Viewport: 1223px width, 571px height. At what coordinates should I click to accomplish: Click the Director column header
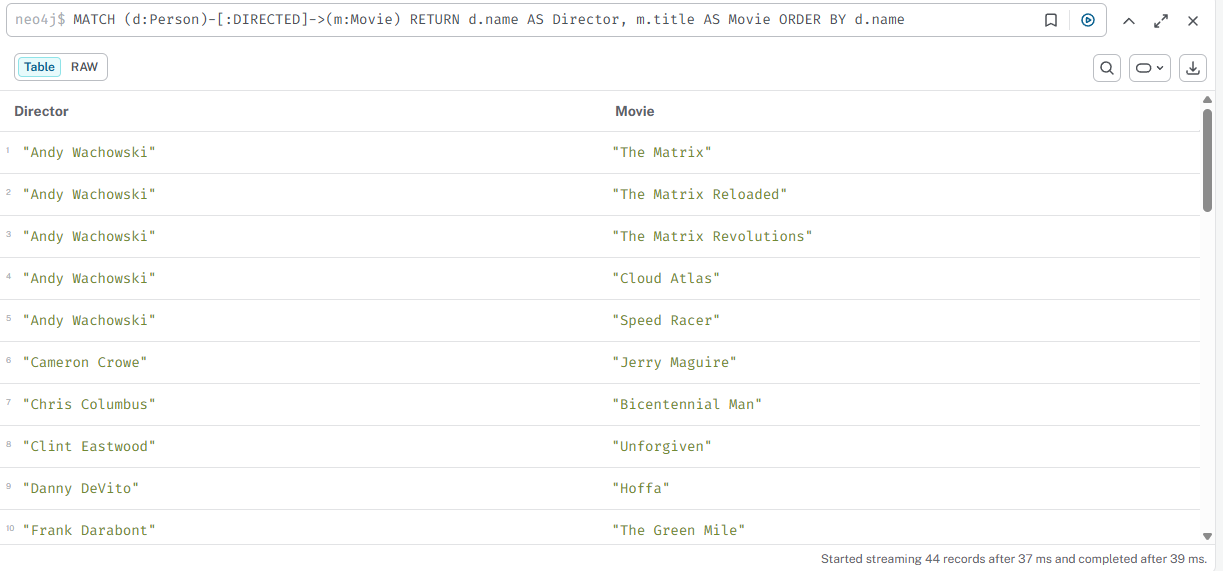click(x=42, y=111)
